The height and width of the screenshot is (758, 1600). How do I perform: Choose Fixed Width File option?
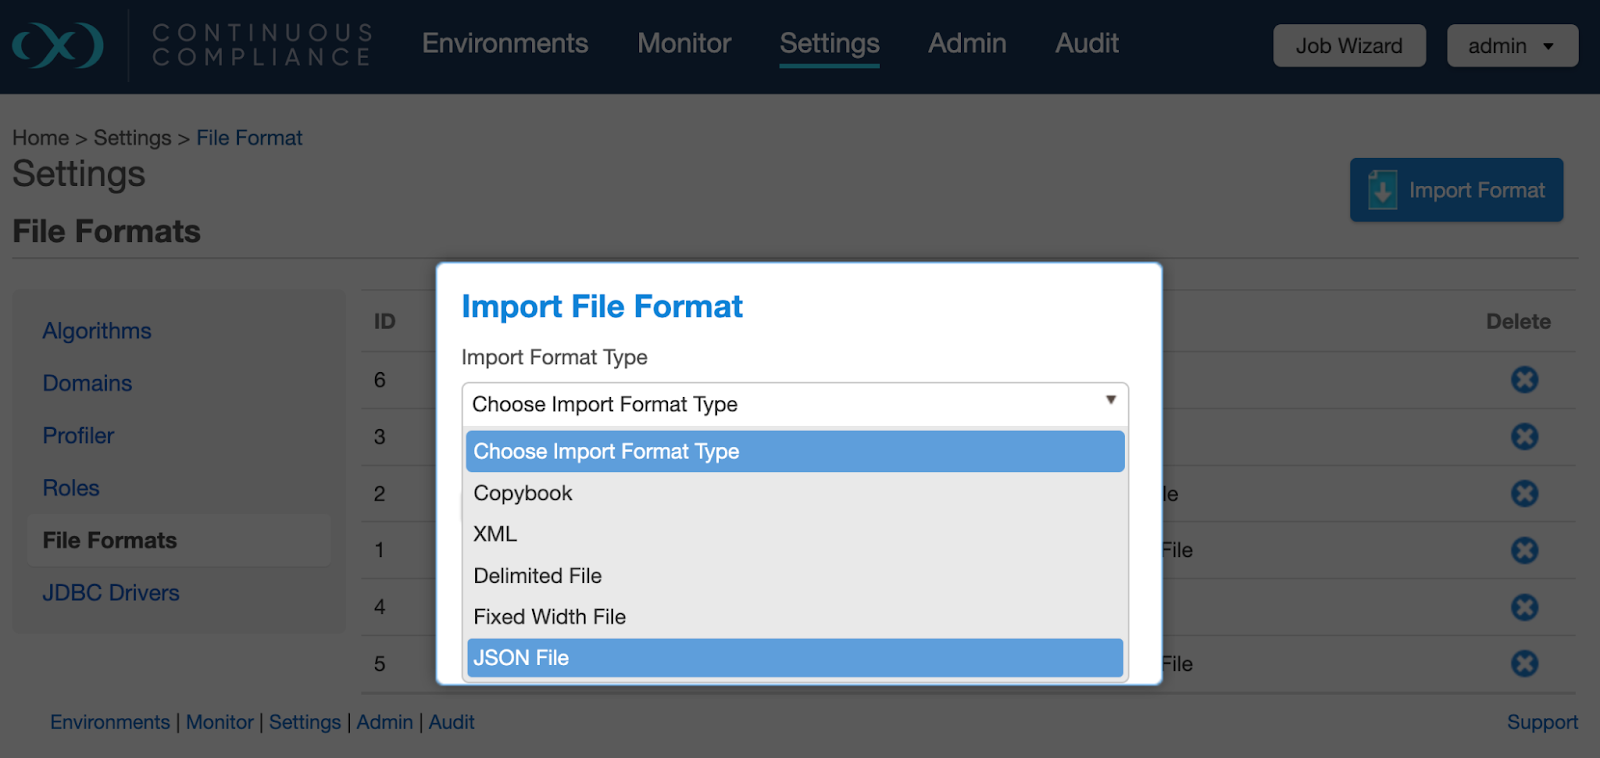tap(794, 617)
